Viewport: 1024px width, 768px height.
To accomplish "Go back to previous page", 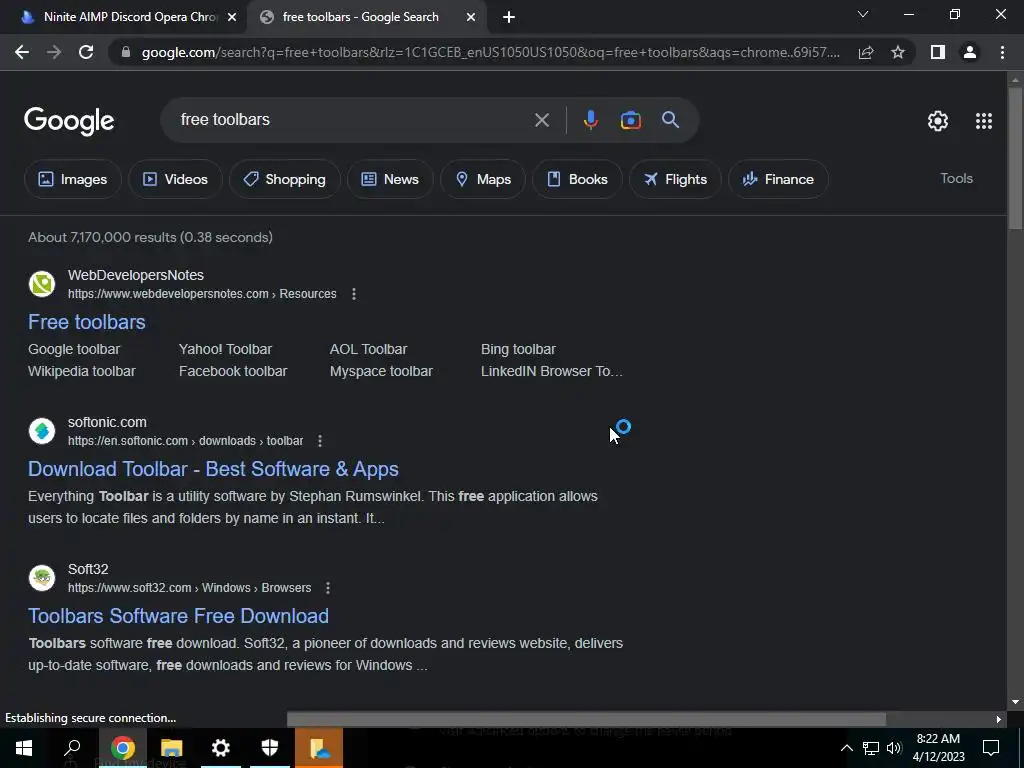I will [22, 52].
